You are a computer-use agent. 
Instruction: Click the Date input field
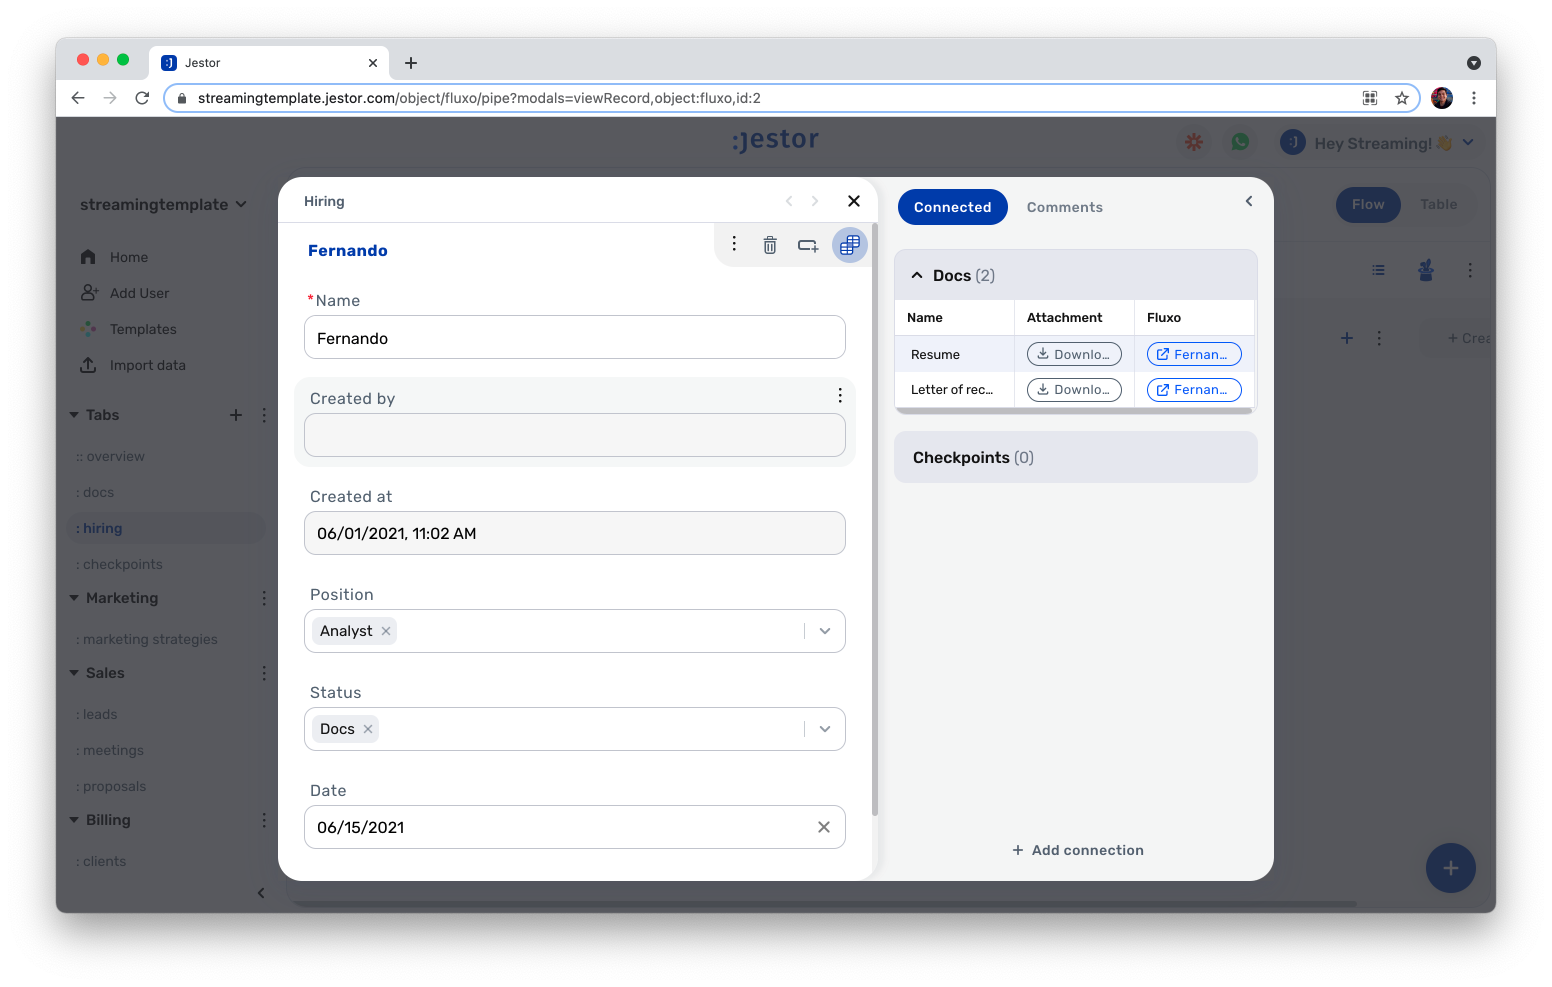[575, 827]
